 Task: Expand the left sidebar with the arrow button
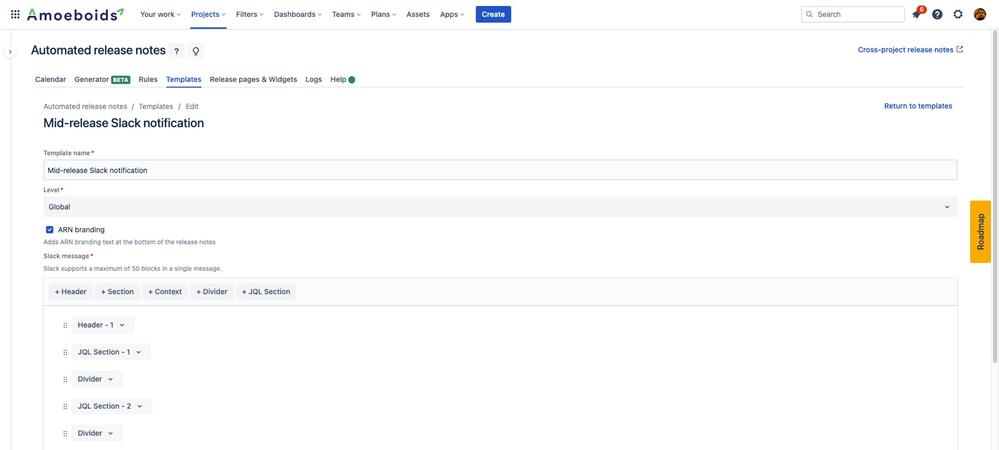10,51
